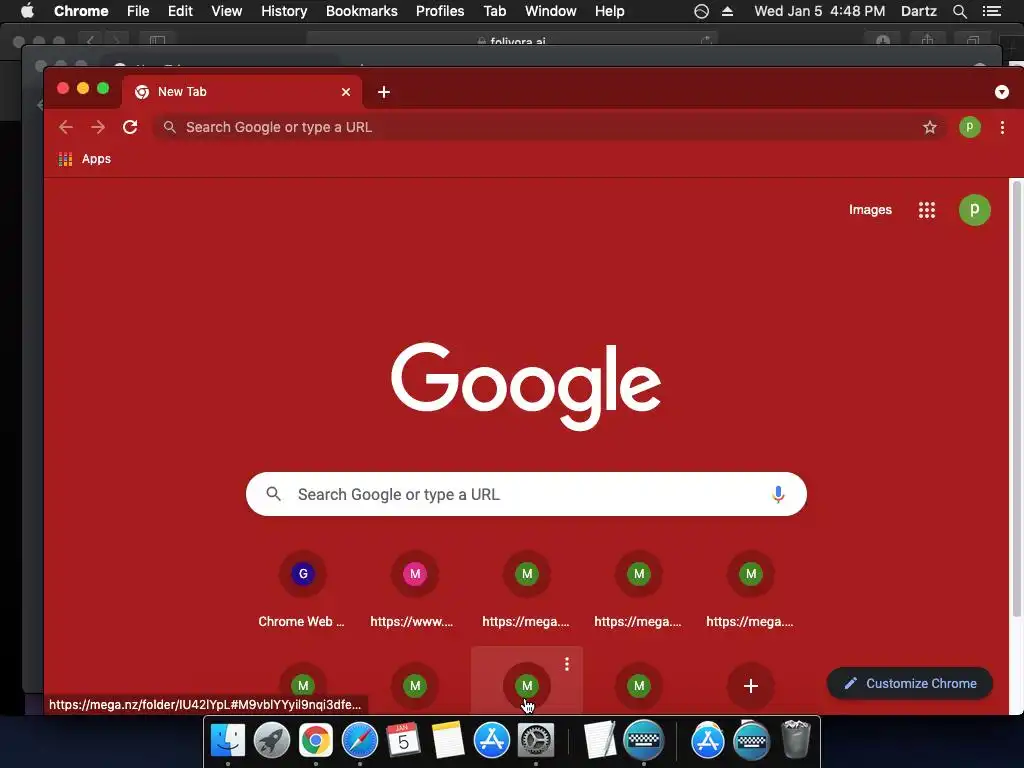Open a new tab with the plus button
The height and width of the screenshot is (768, 1024).
tap(384, 92)
